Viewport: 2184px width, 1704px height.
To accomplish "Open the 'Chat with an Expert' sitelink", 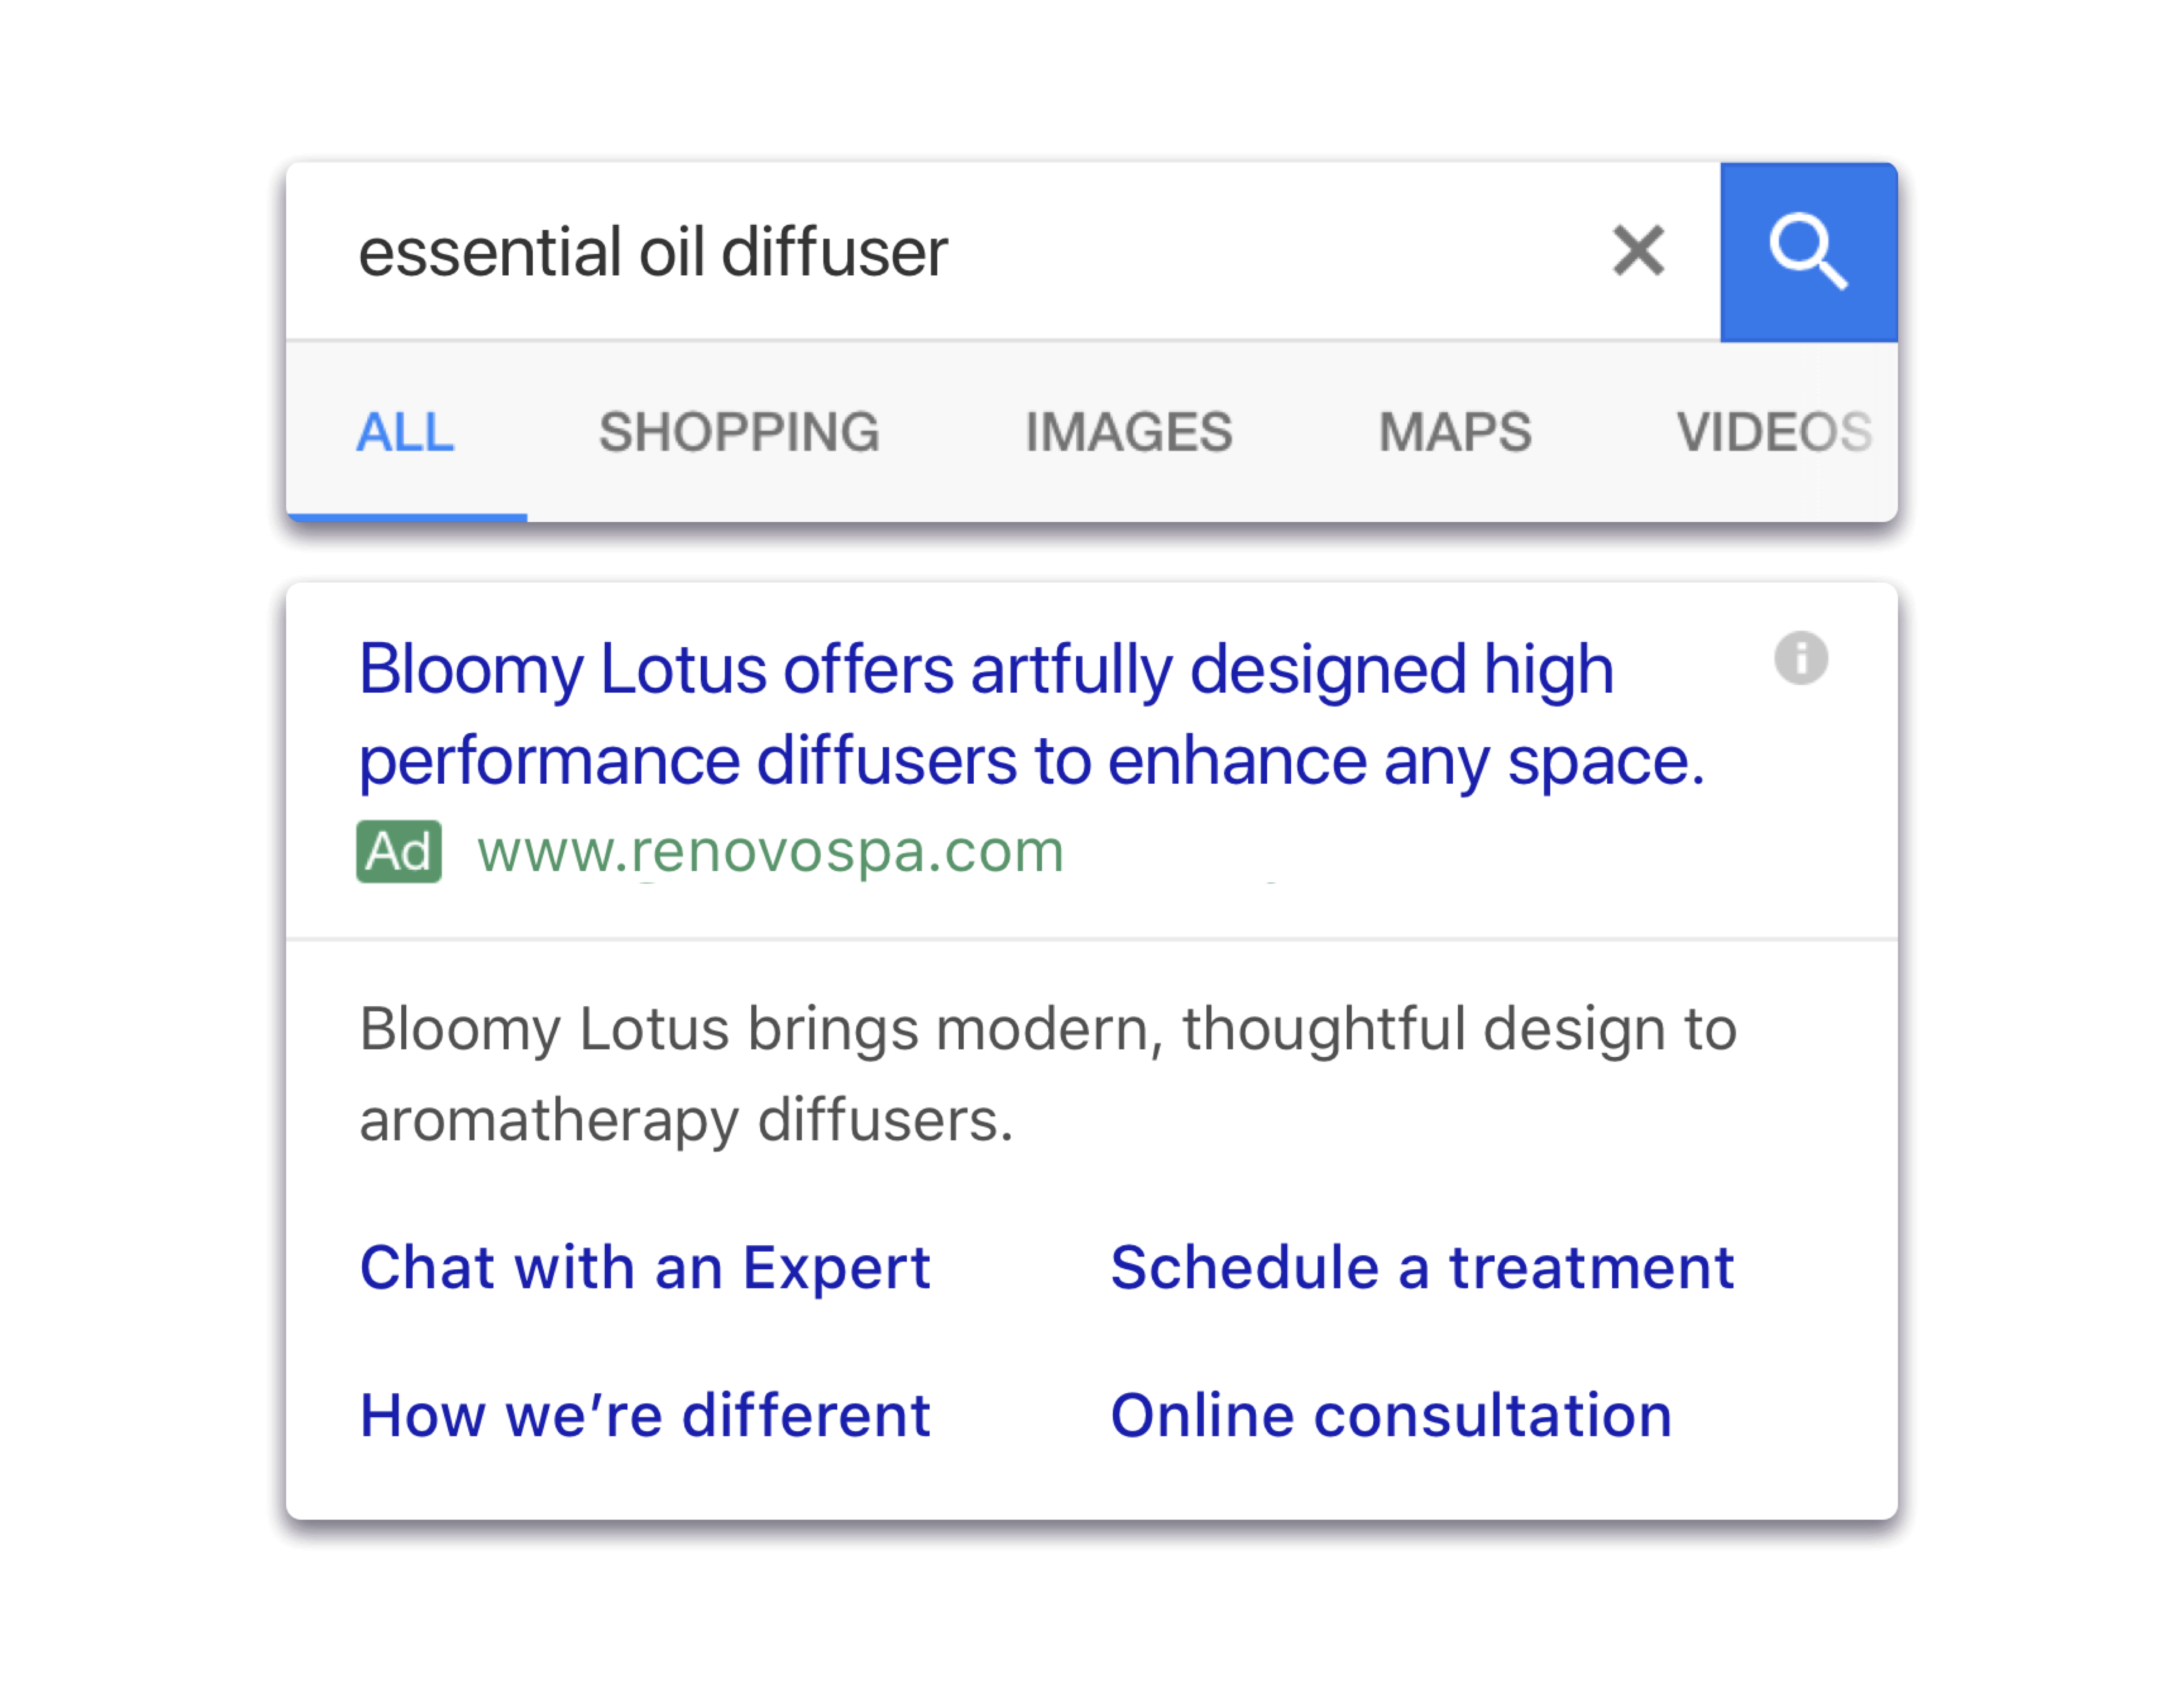I will [x=645, y=1268].
